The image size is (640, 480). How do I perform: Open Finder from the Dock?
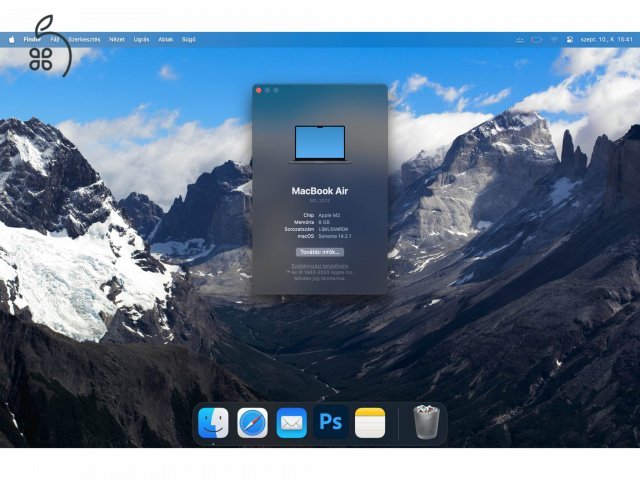[x=213, y=423]
